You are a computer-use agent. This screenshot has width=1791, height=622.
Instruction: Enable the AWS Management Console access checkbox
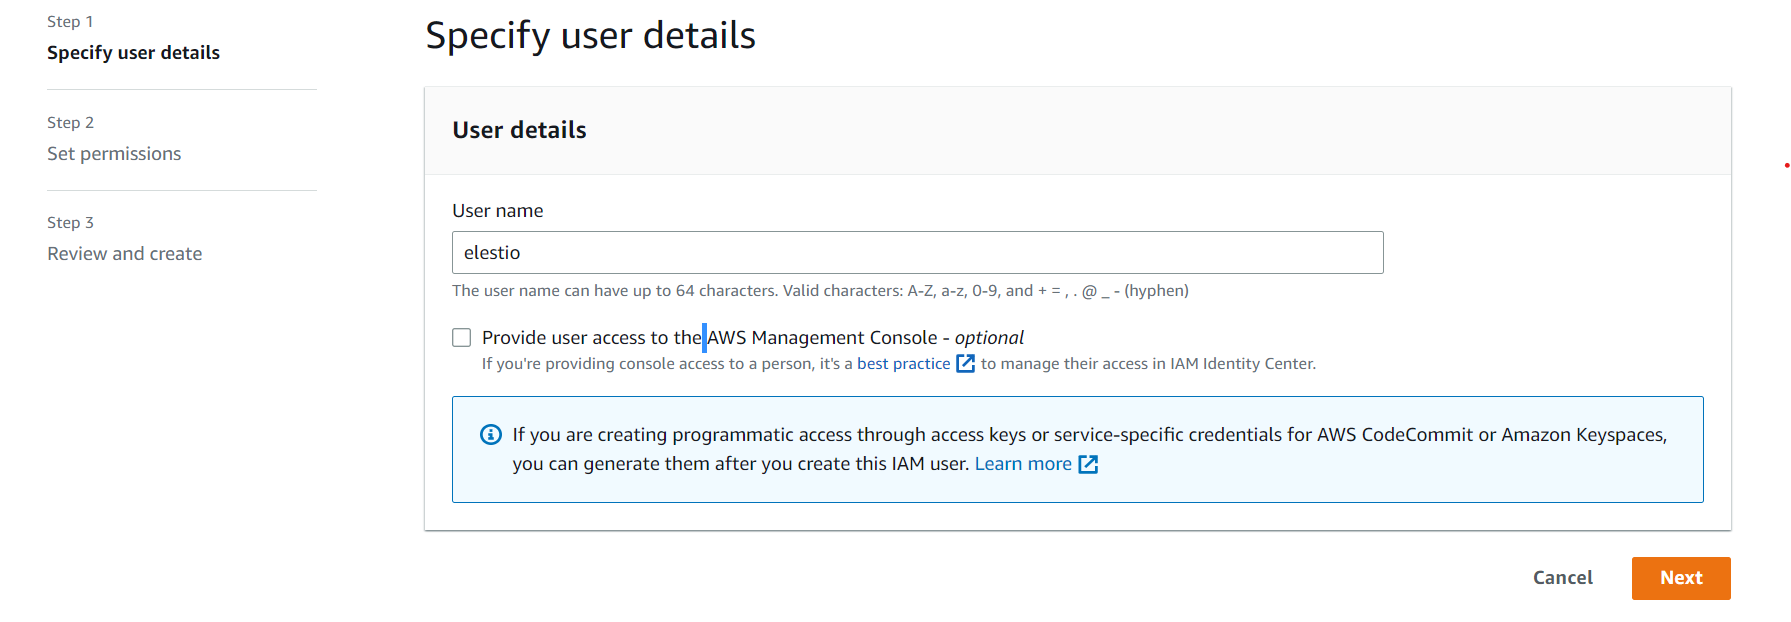click(x=461, y=338)
